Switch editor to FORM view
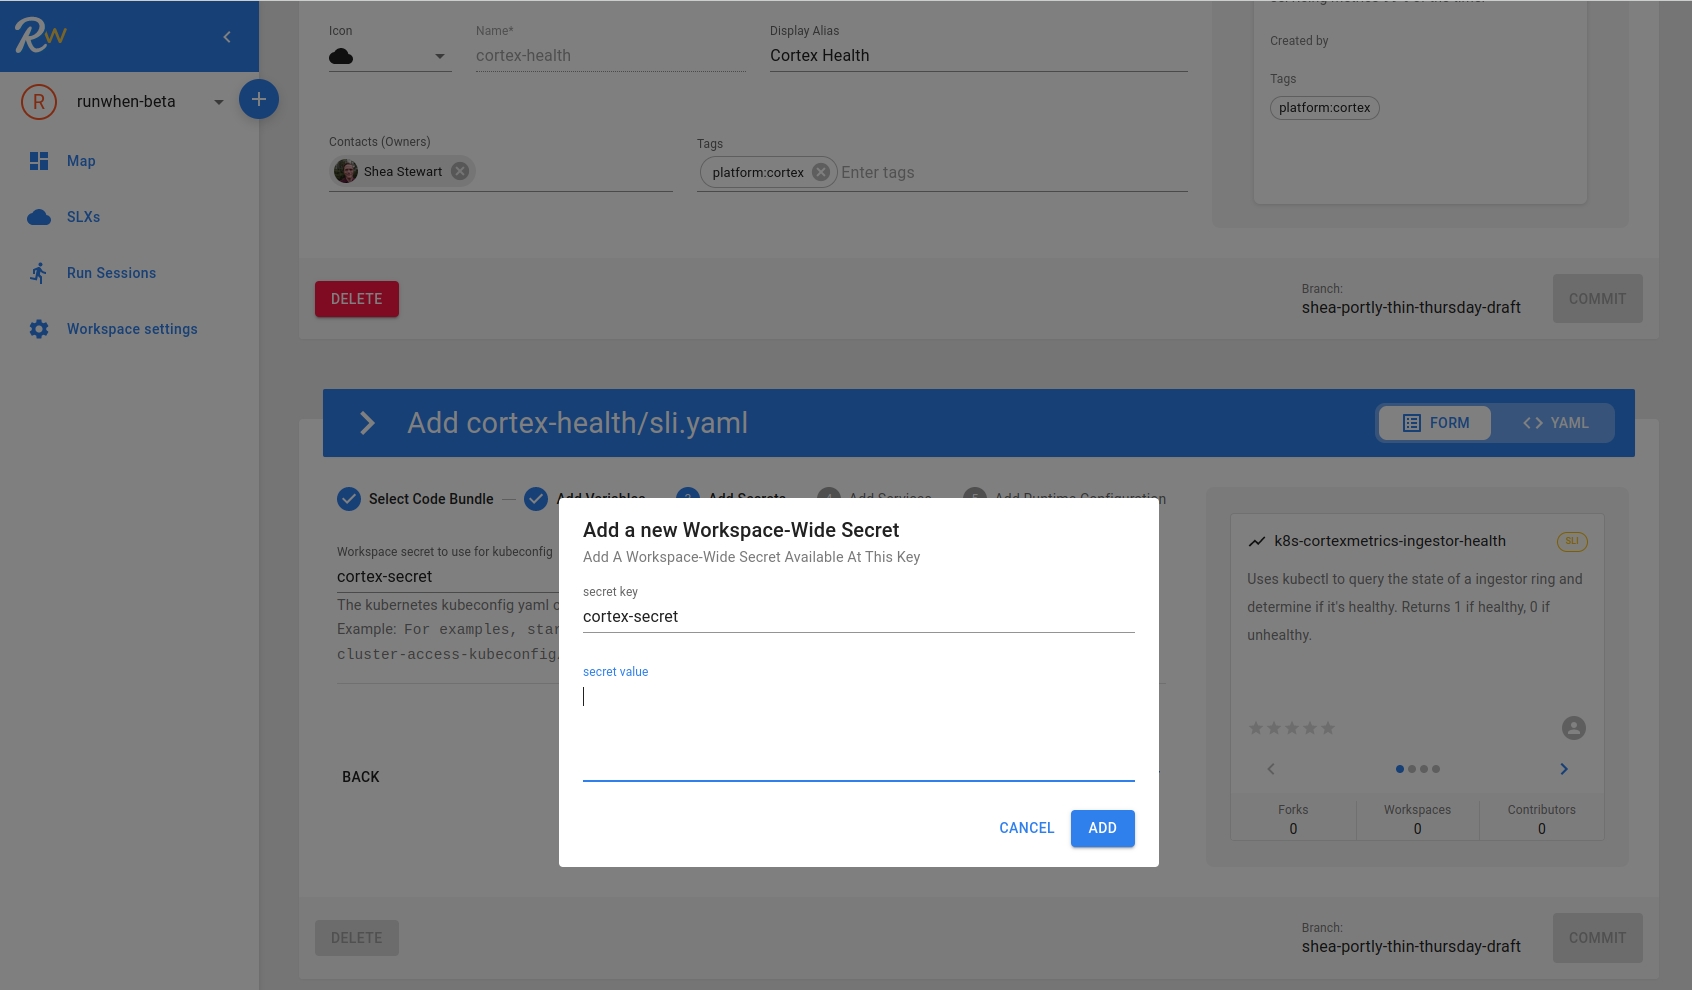 tap(1435, 423)
